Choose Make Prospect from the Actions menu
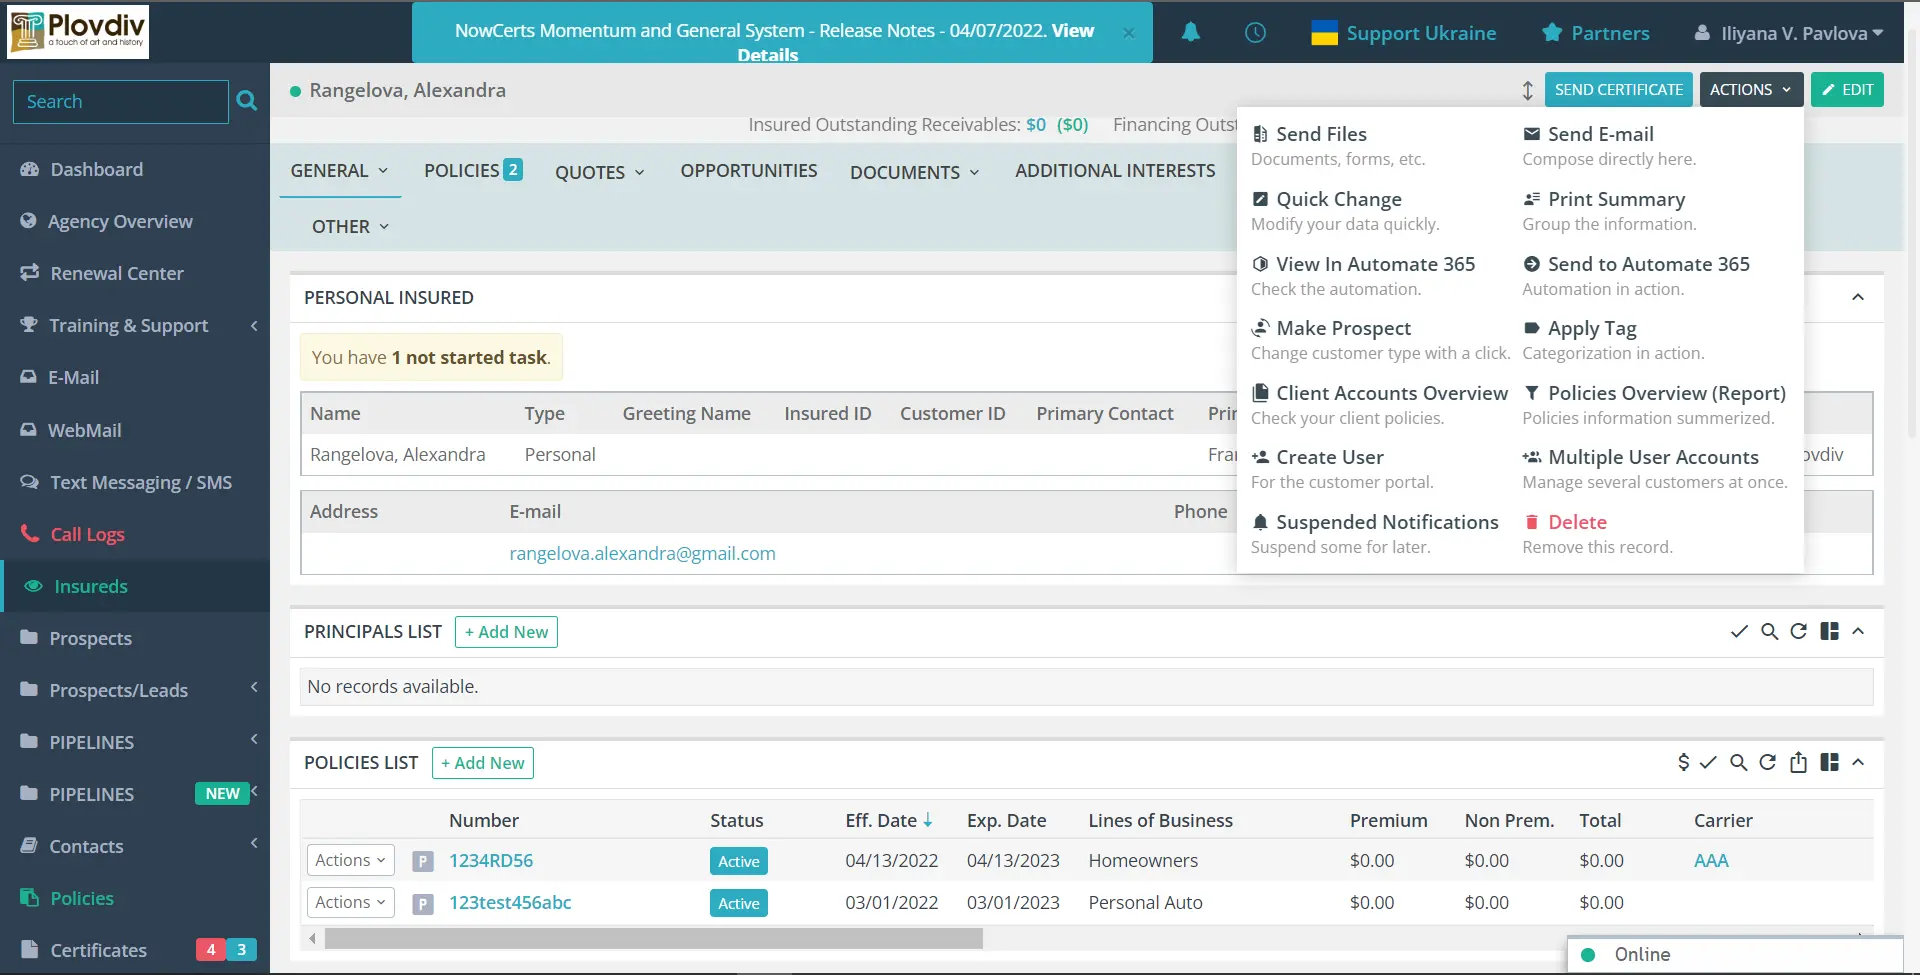The width and height of the screenshot is (1920, 975). coord(1343,328)
